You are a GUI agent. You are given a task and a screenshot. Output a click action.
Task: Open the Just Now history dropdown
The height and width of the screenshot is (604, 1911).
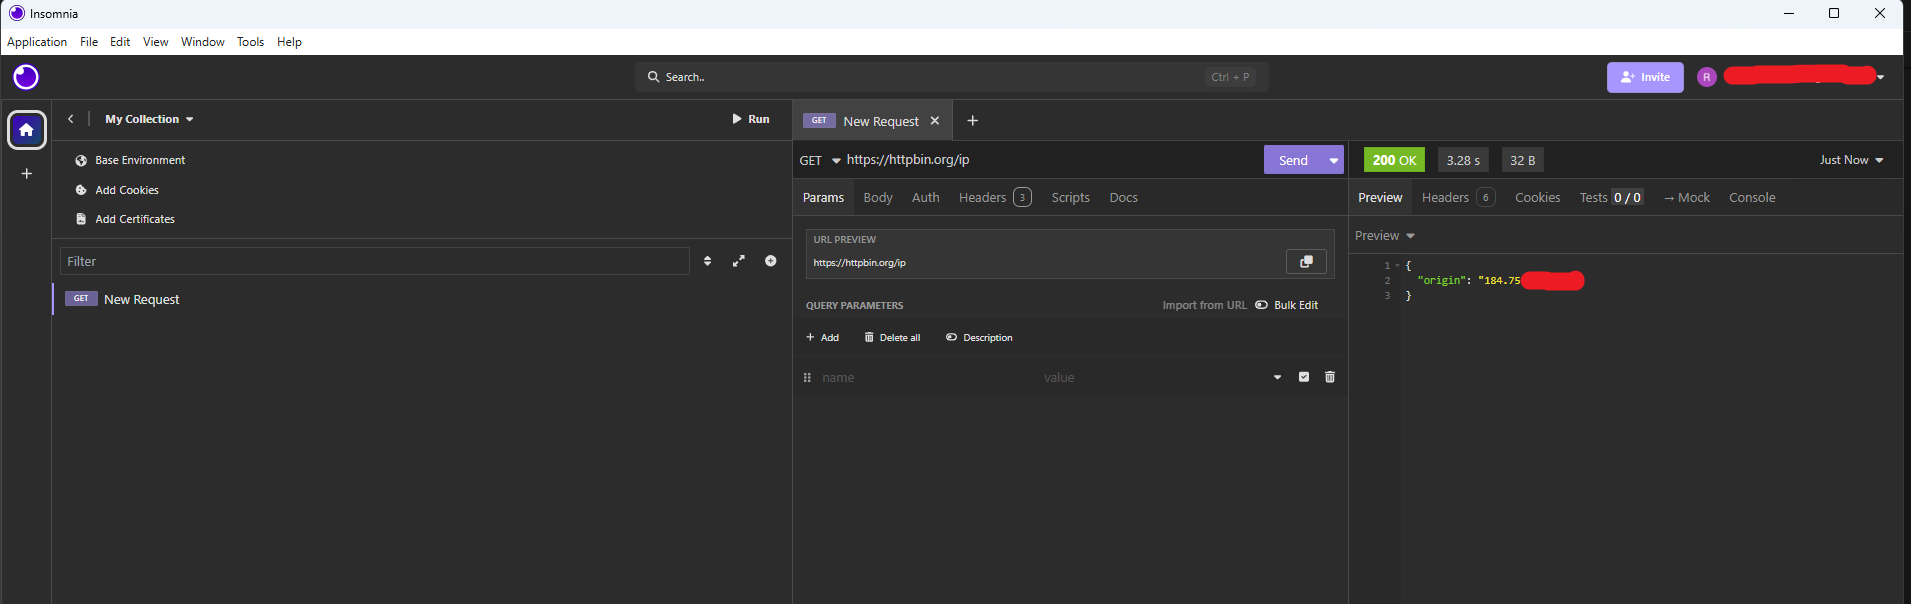1851,160
